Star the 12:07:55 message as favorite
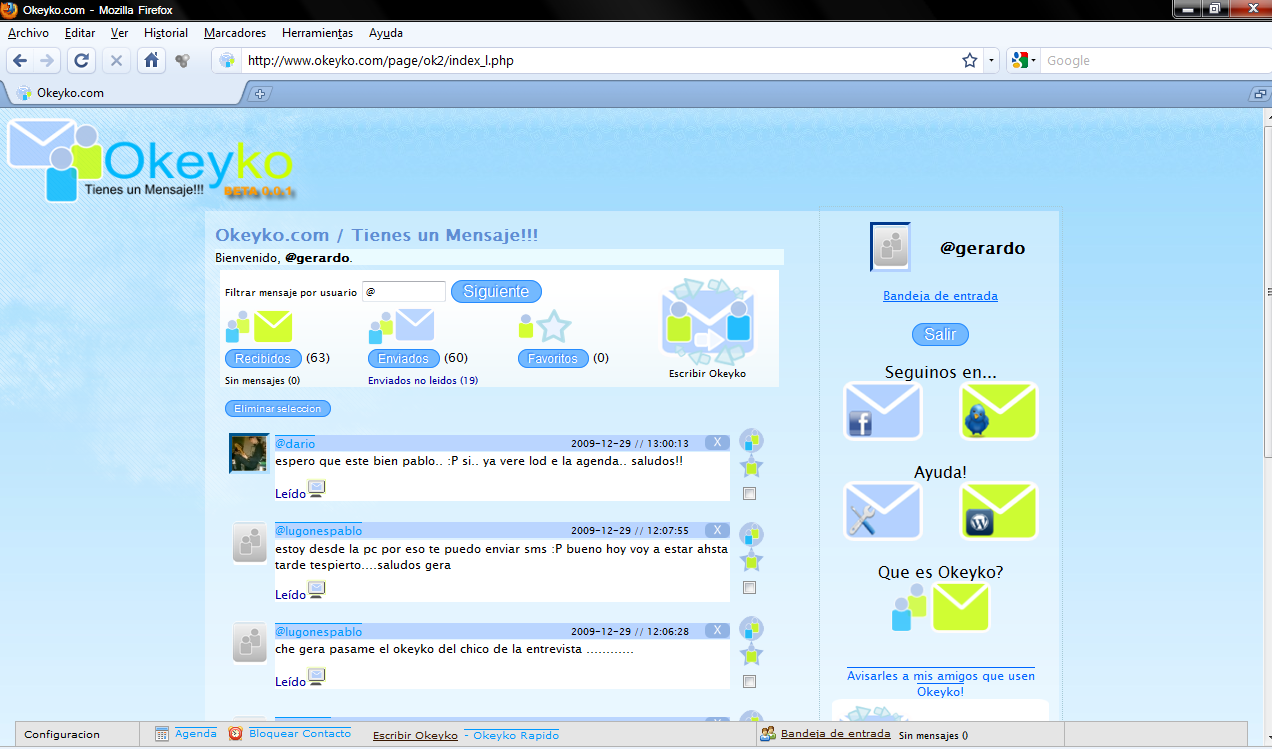 [751, 561]
